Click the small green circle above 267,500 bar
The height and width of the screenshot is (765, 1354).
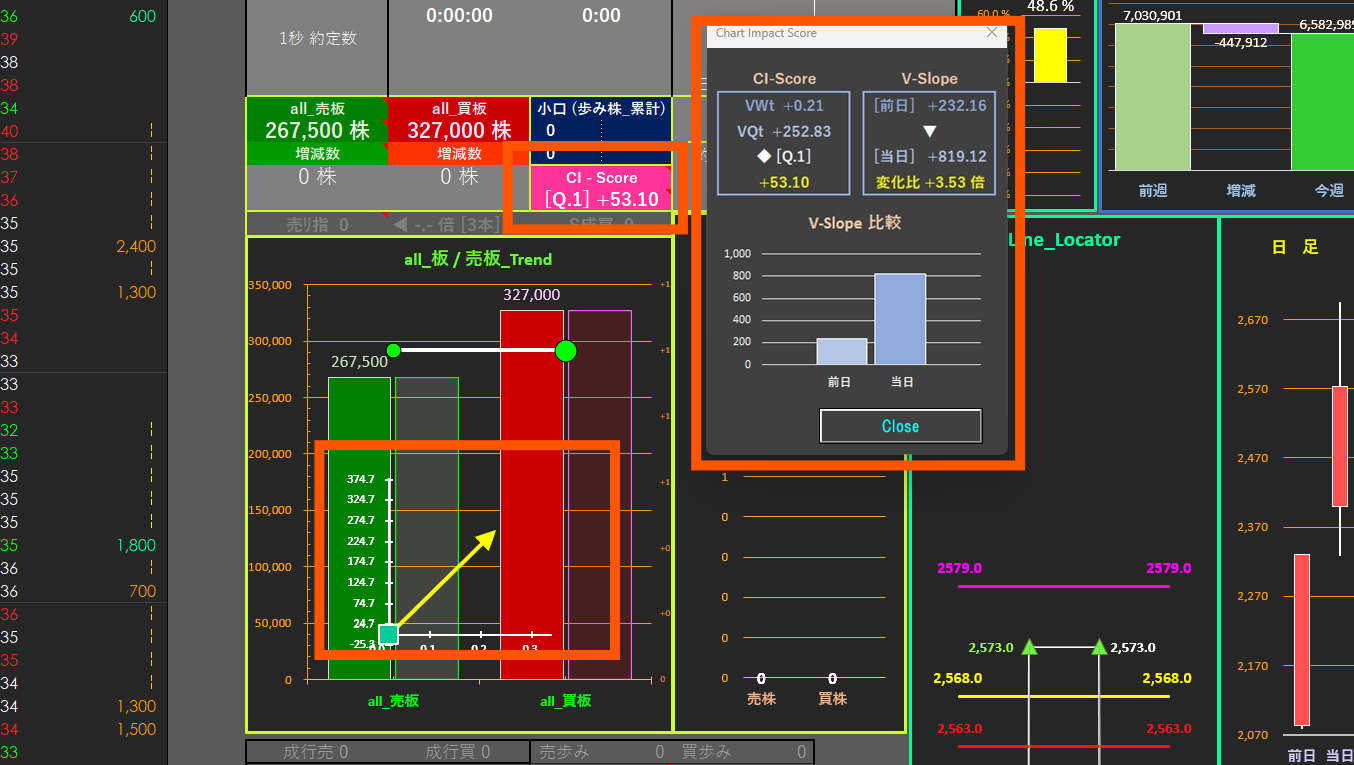[393, 350]
